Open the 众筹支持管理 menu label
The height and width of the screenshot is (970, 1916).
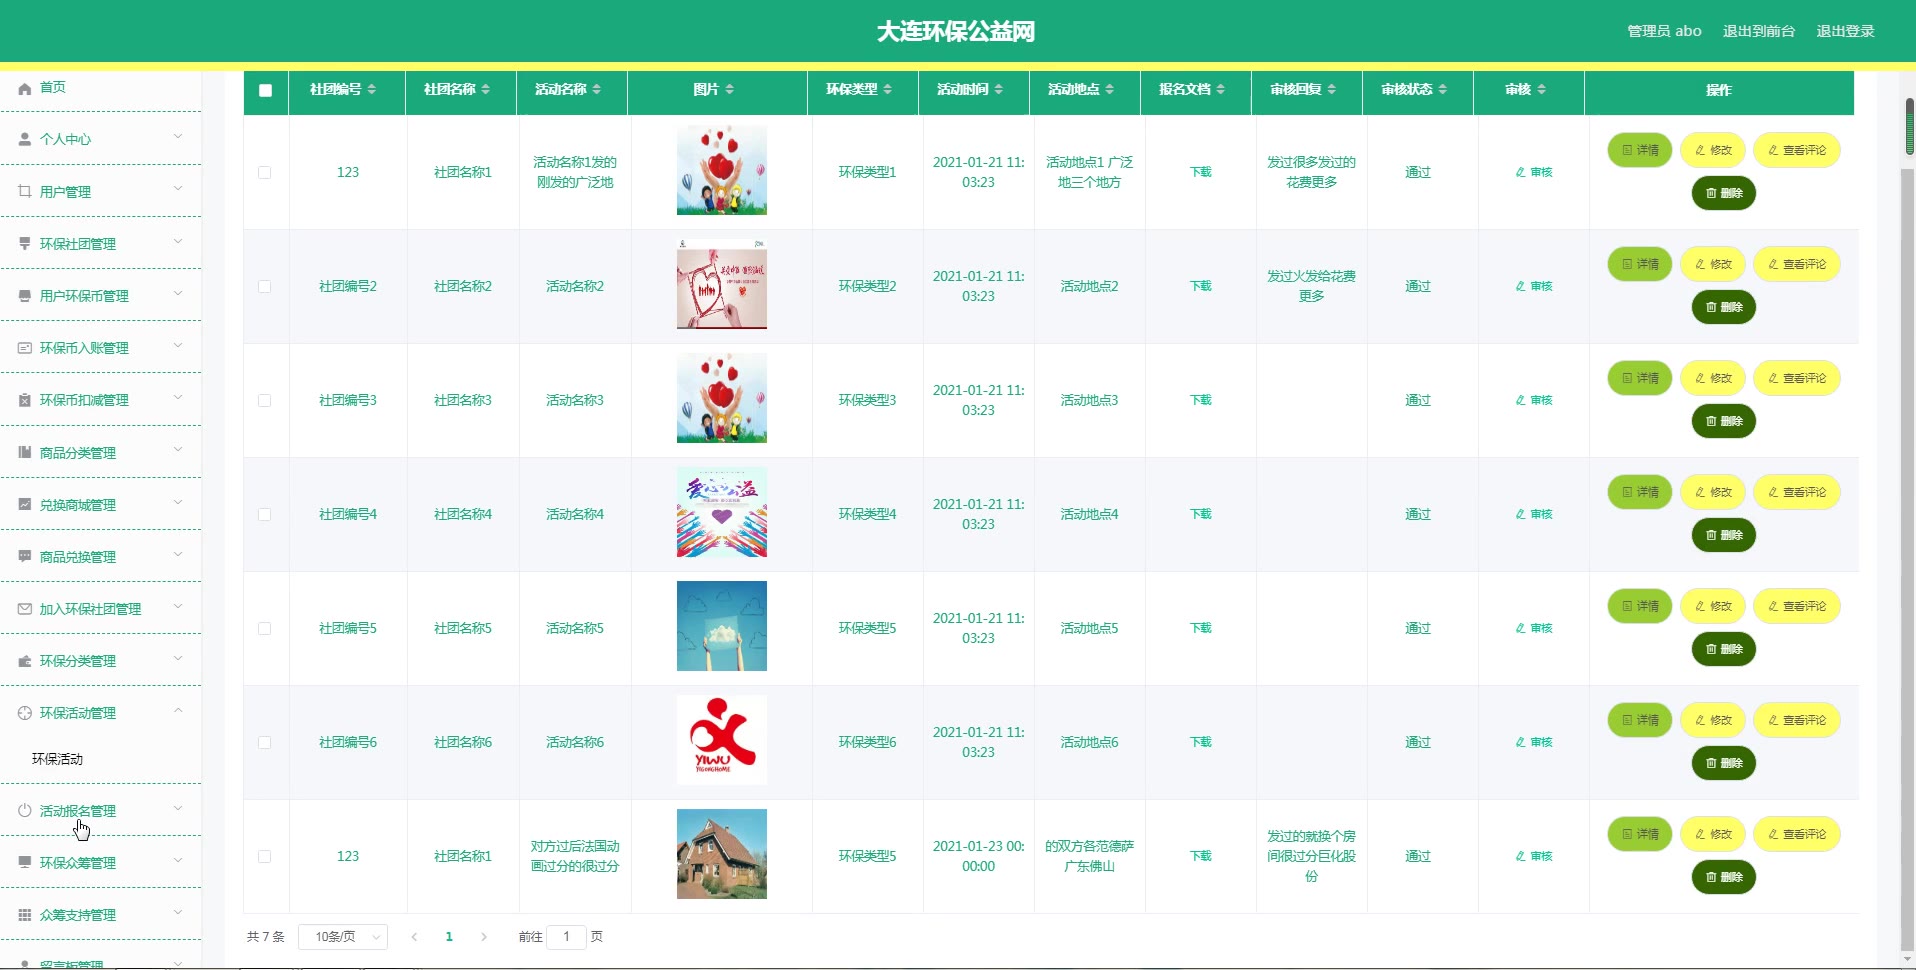coord(78,915)
